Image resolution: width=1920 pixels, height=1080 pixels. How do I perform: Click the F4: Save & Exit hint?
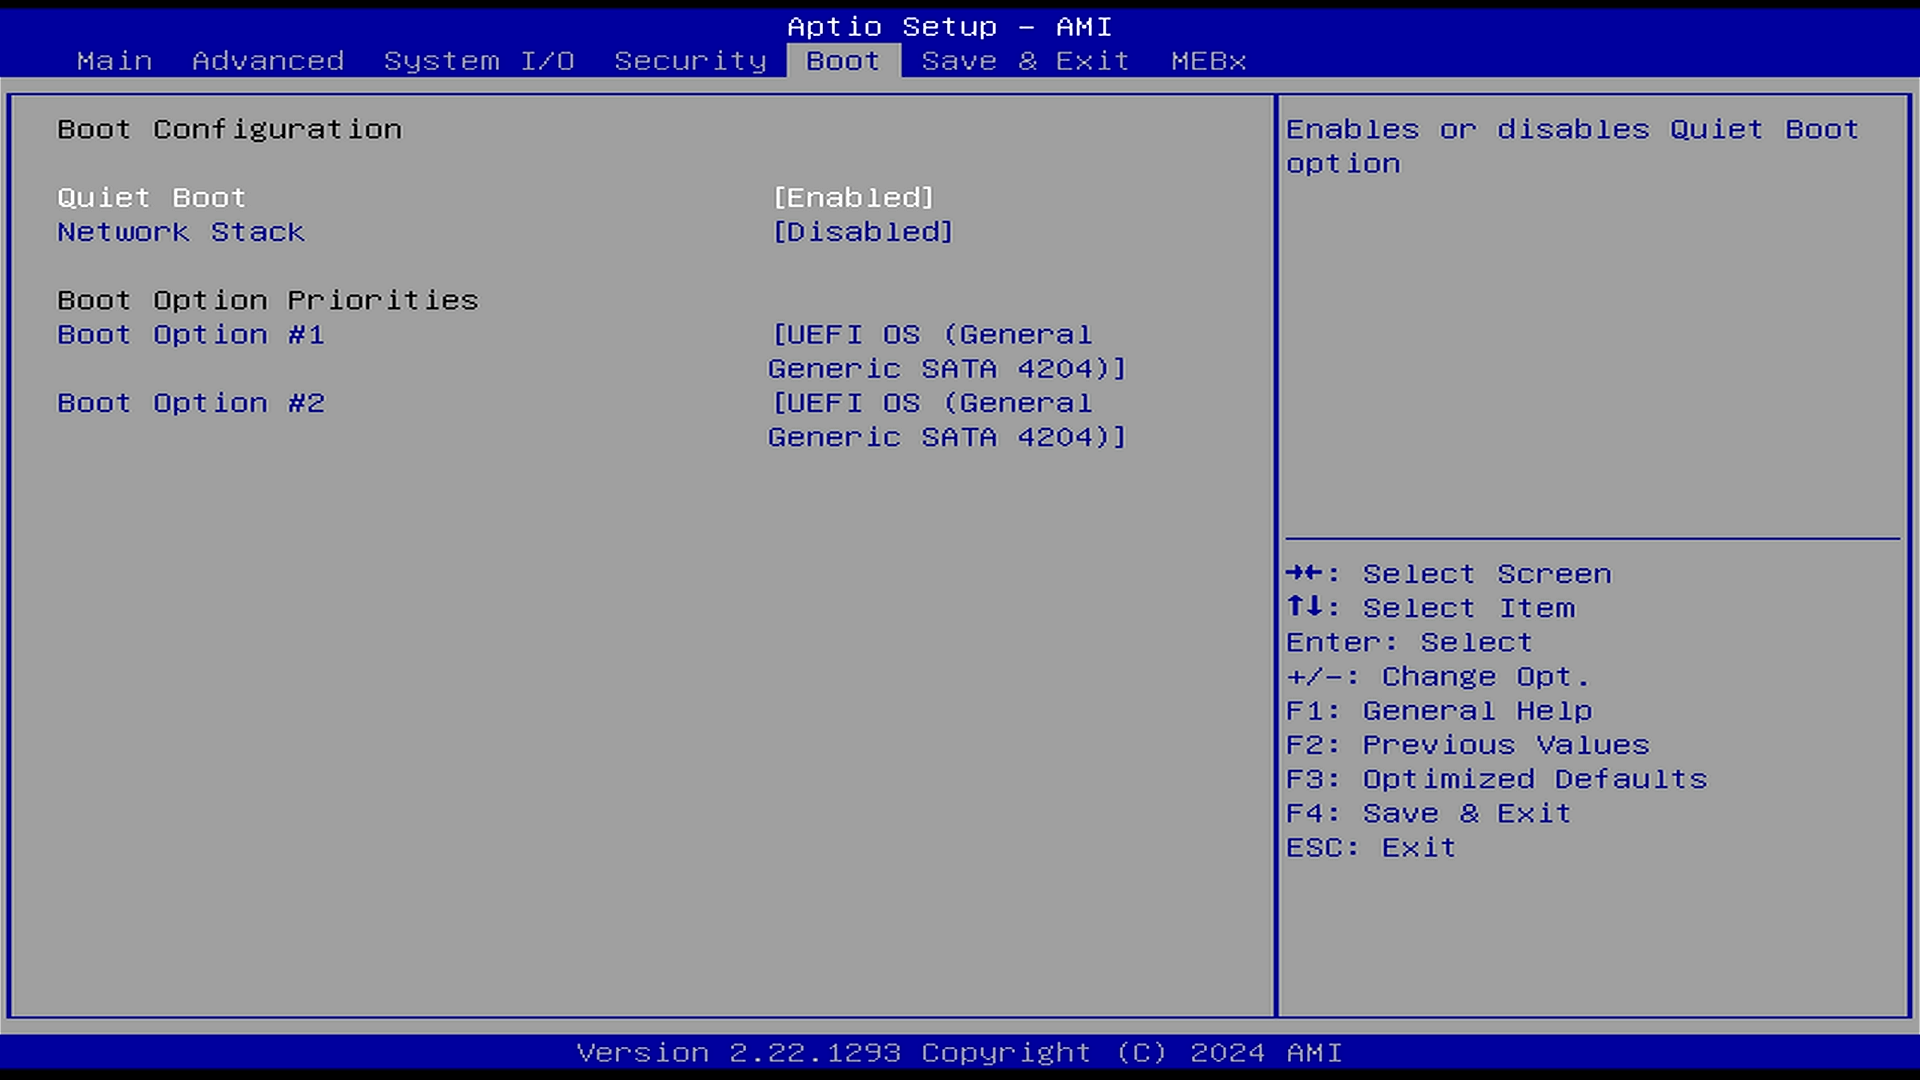click(1428, 813)
